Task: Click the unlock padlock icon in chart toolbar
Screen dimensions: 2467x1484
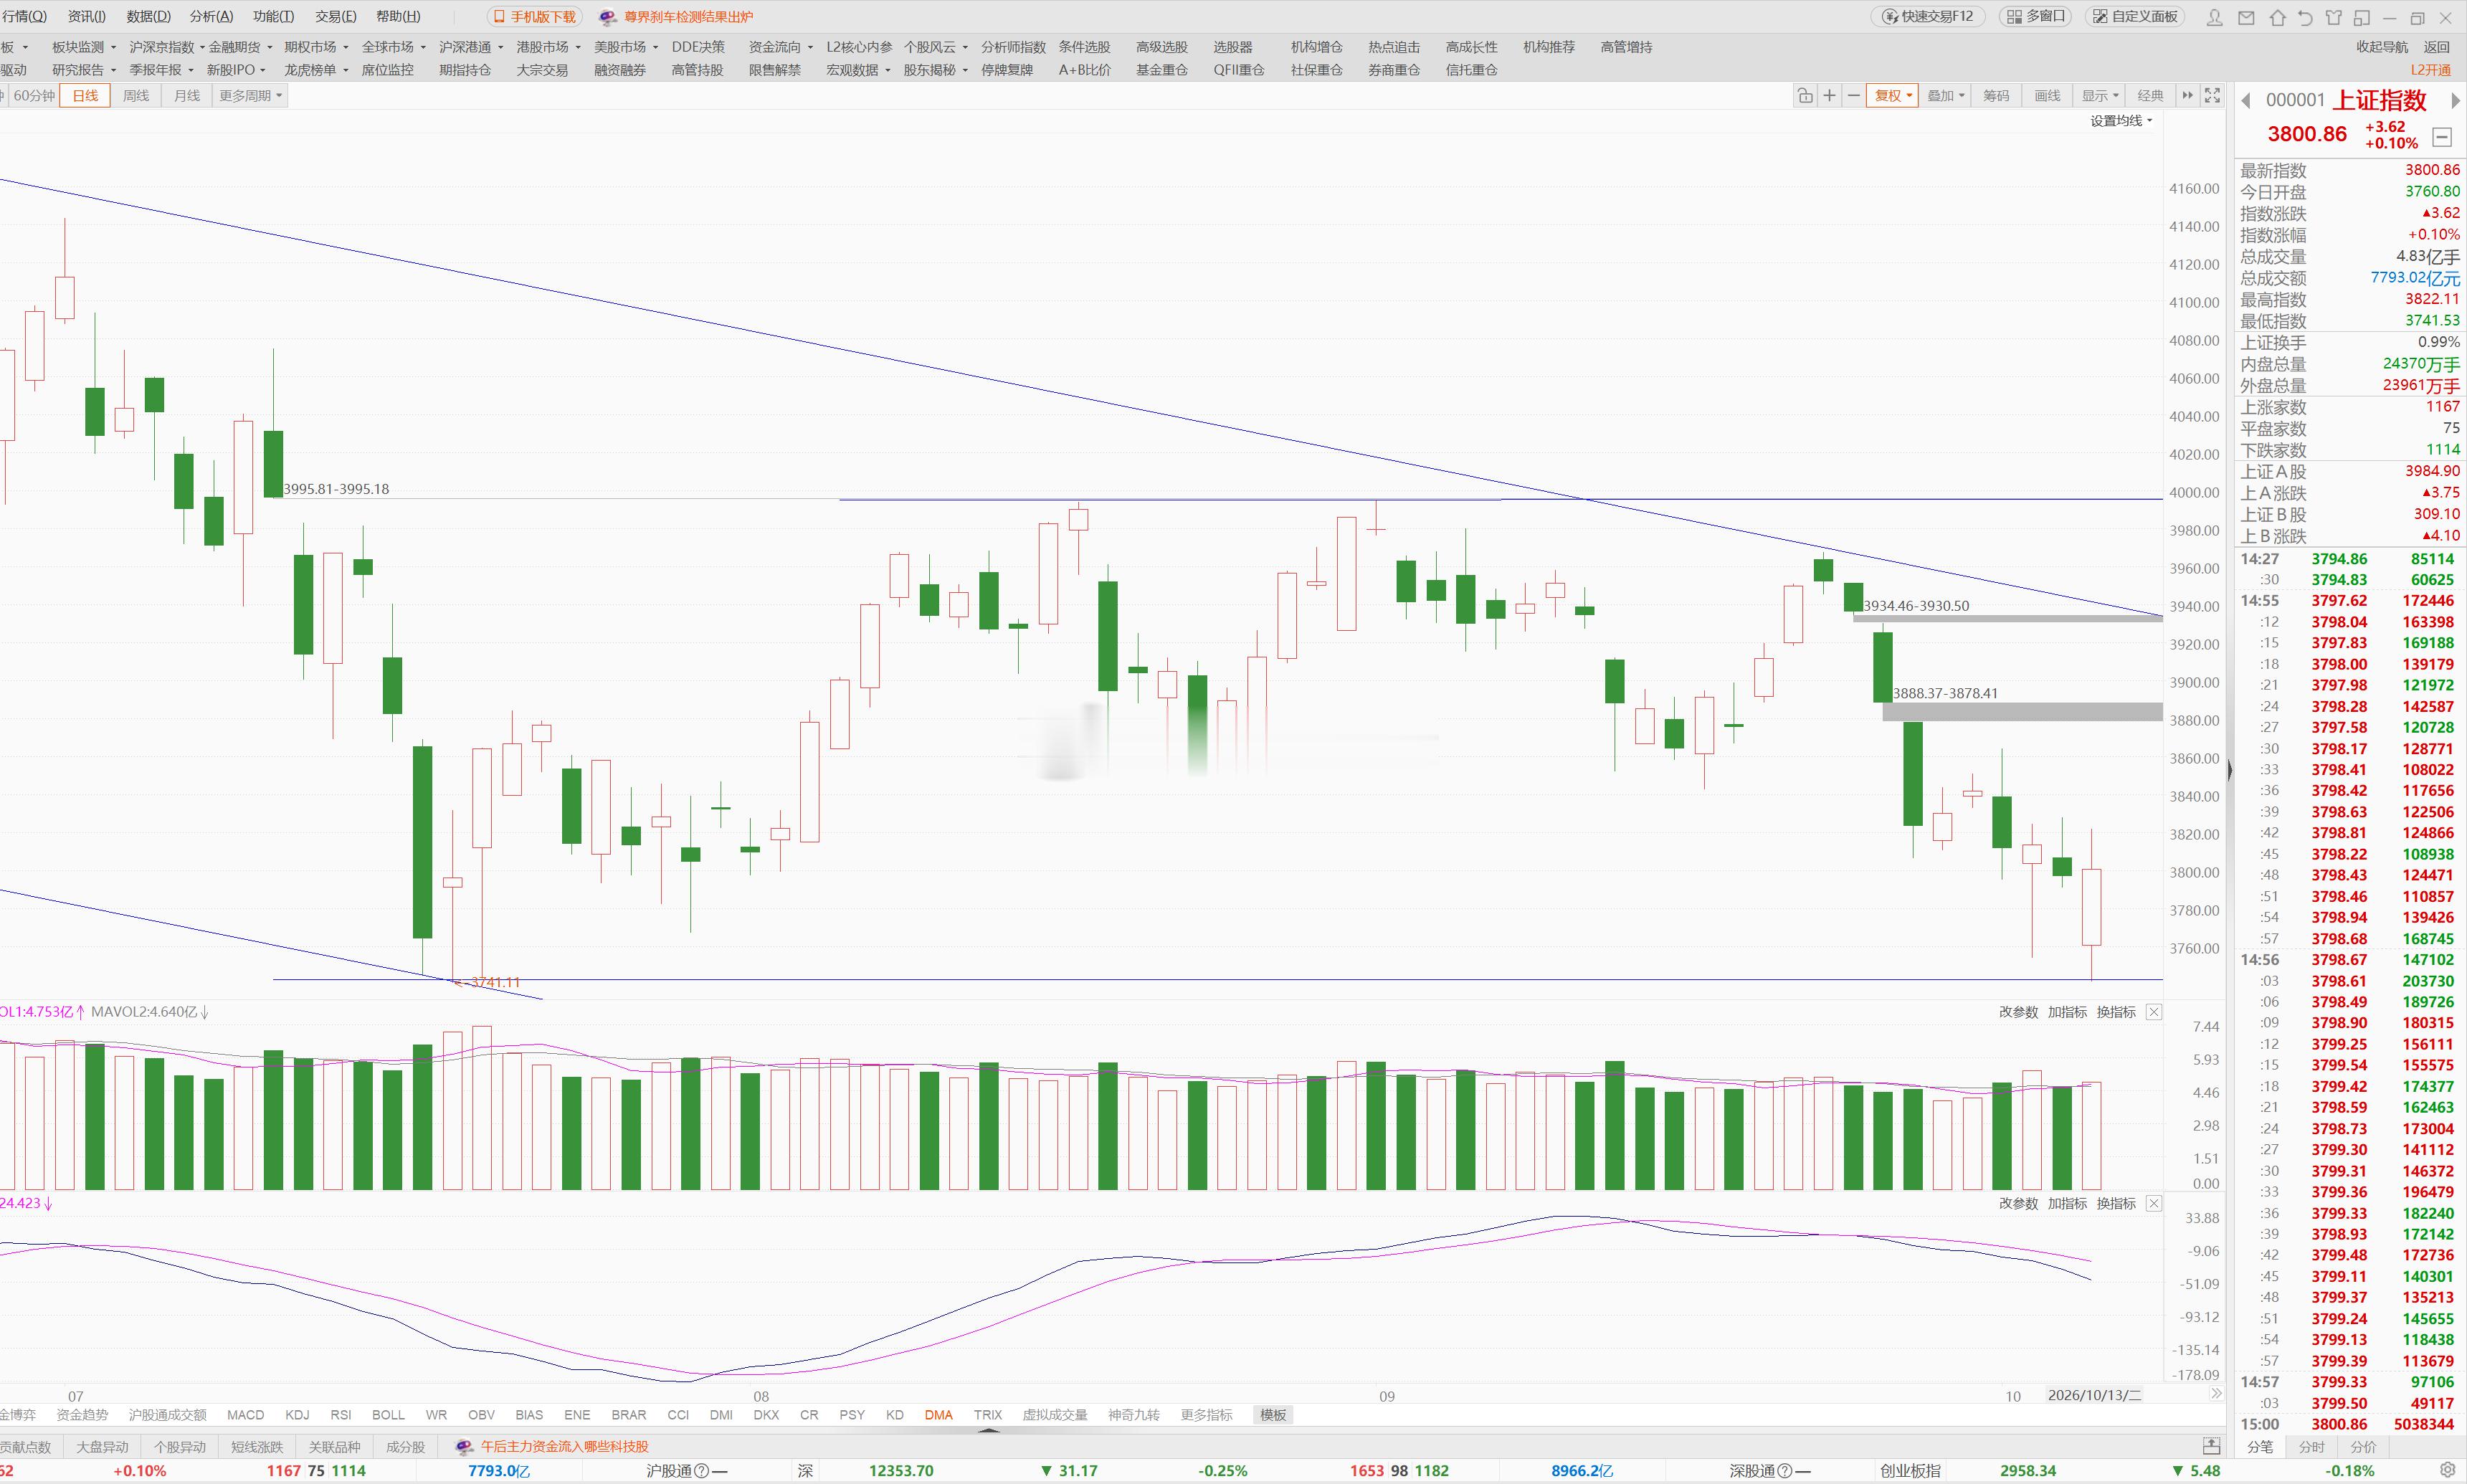Action: (x=1805, y=96)
